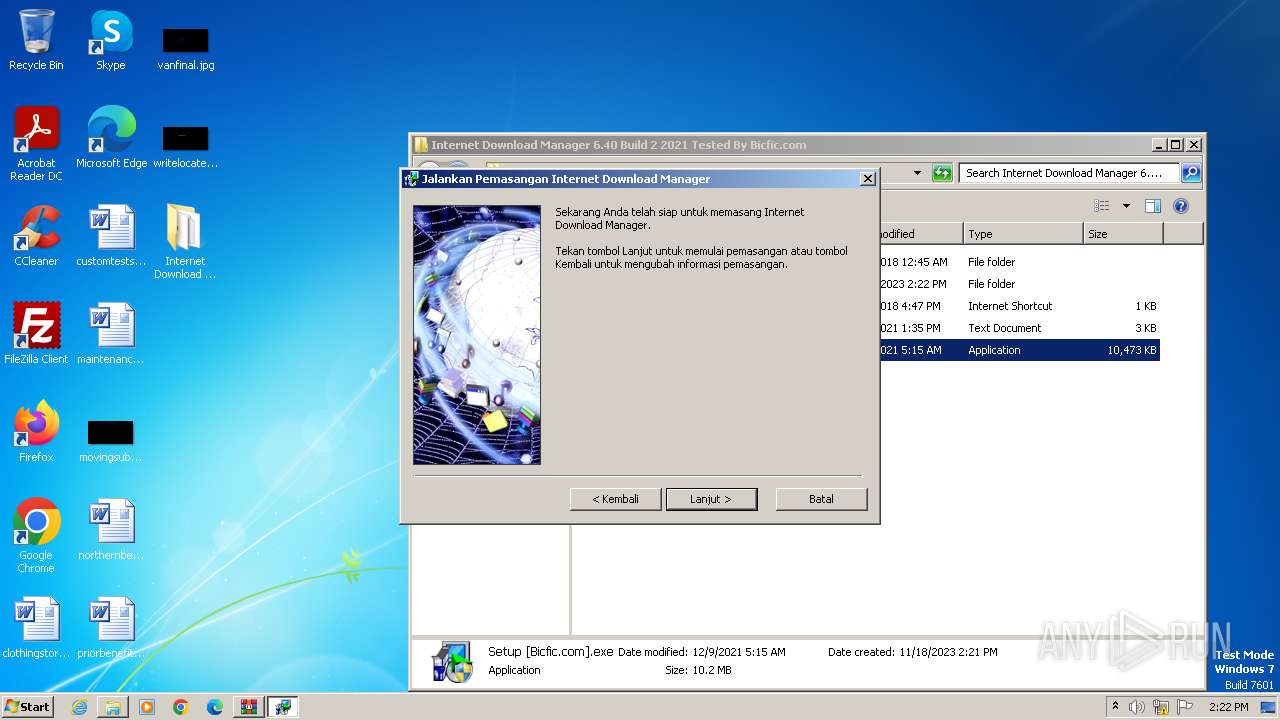Open the maintenanc Word document

pos(111,333)
